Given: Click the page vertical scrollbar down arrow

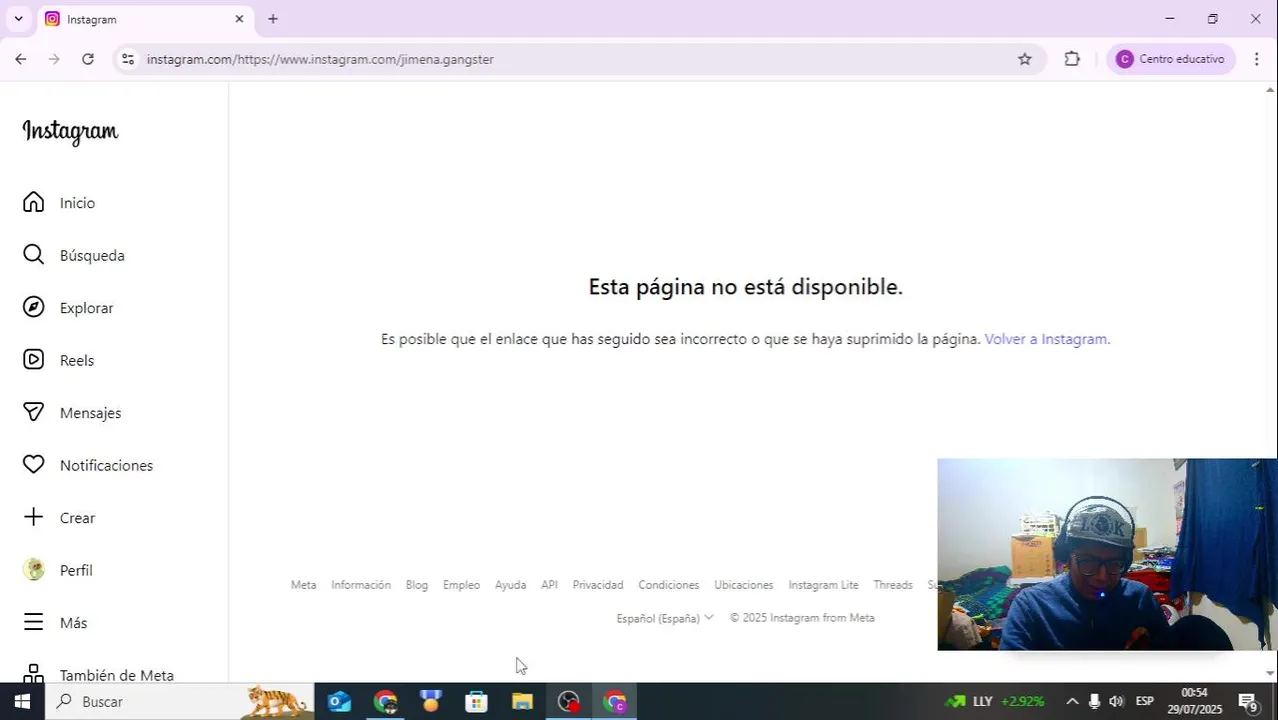Looking at the screenshot, I should (x=1270, y=673).
